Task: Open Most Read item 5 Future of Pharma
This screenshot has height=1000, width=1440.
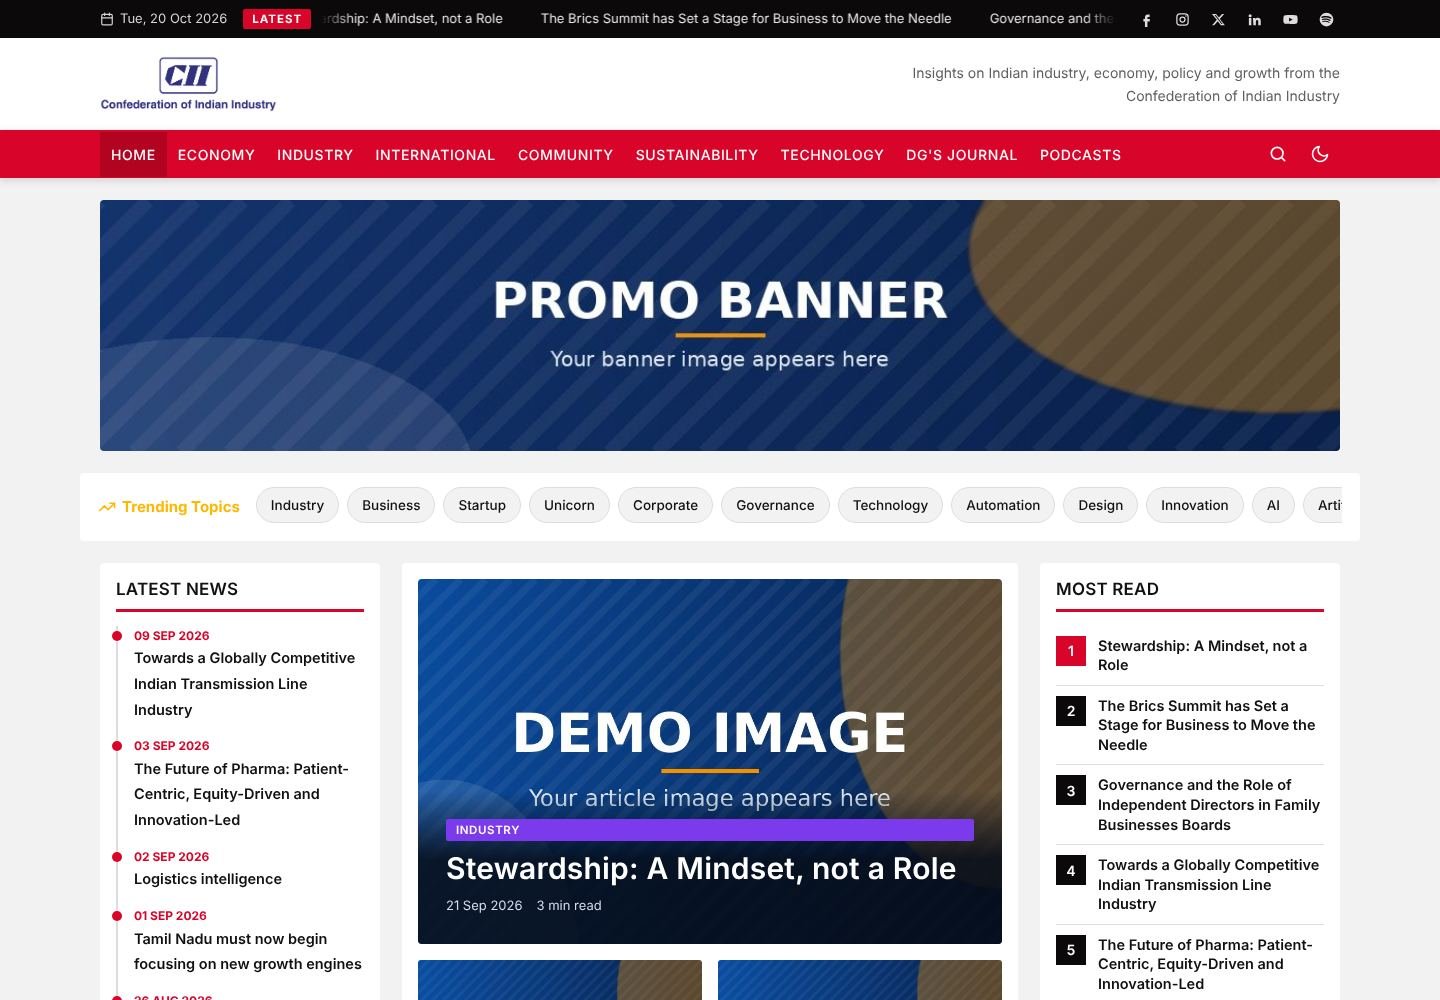Action: pos(1205,964)
